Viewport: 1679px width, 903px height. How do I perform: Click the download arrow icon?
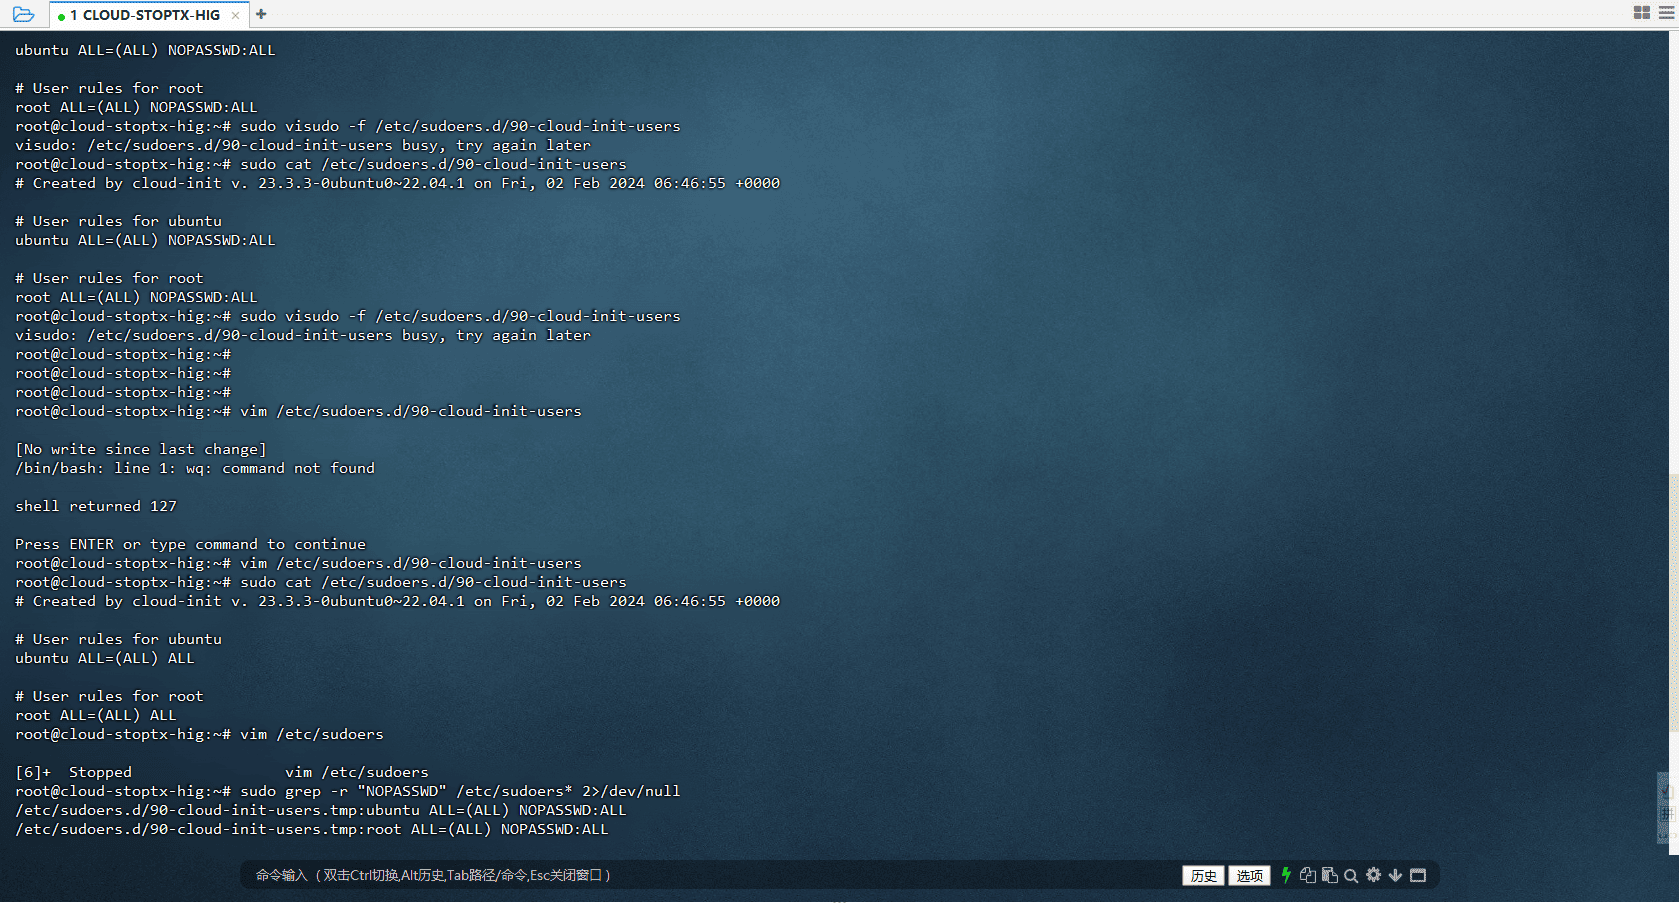coord(1396,875)
